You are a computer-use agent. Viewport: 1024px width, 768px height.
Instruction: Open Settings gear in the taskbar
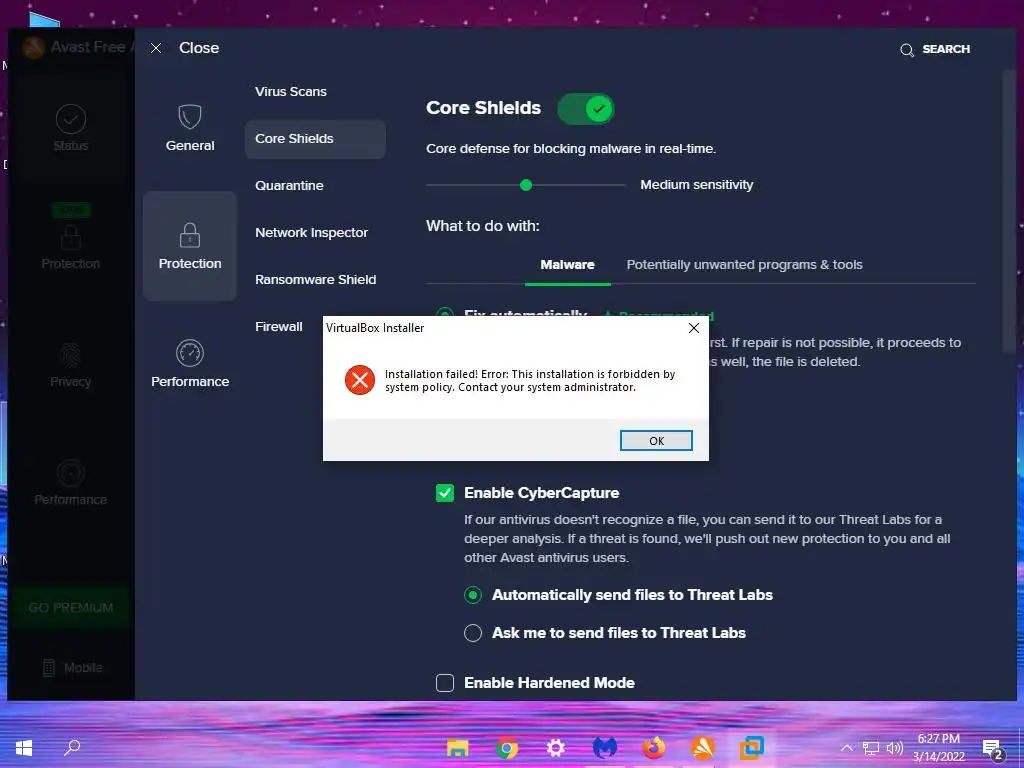click(x=556, y=748)
